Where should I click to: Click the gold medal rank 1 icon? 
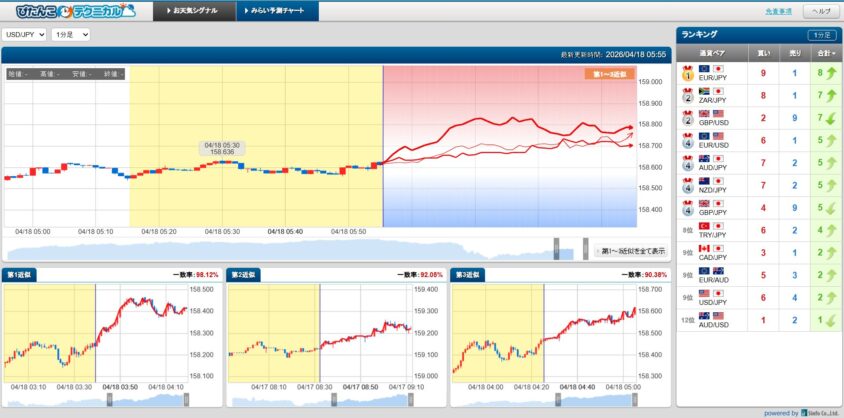tap(688, 72)
